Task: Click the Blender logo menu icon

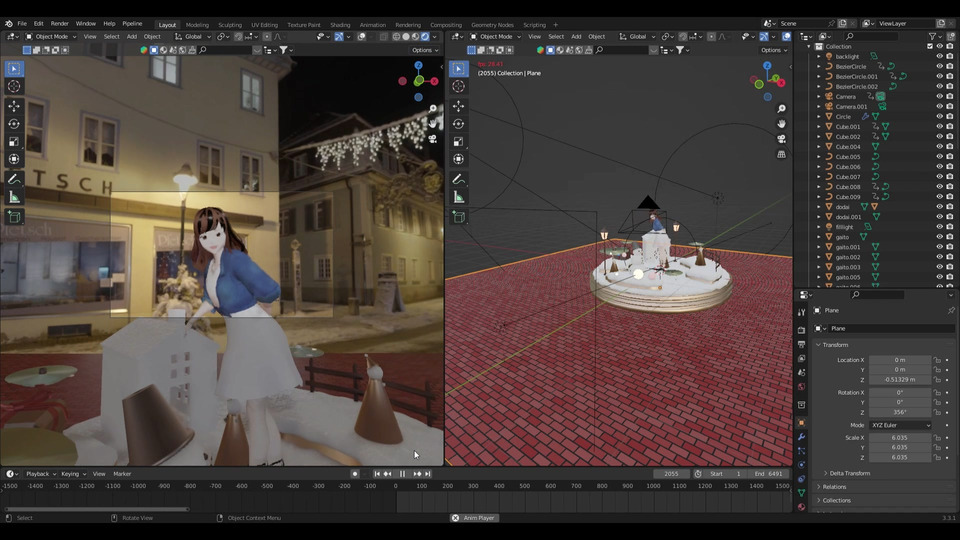Action: tap(9, 23)
